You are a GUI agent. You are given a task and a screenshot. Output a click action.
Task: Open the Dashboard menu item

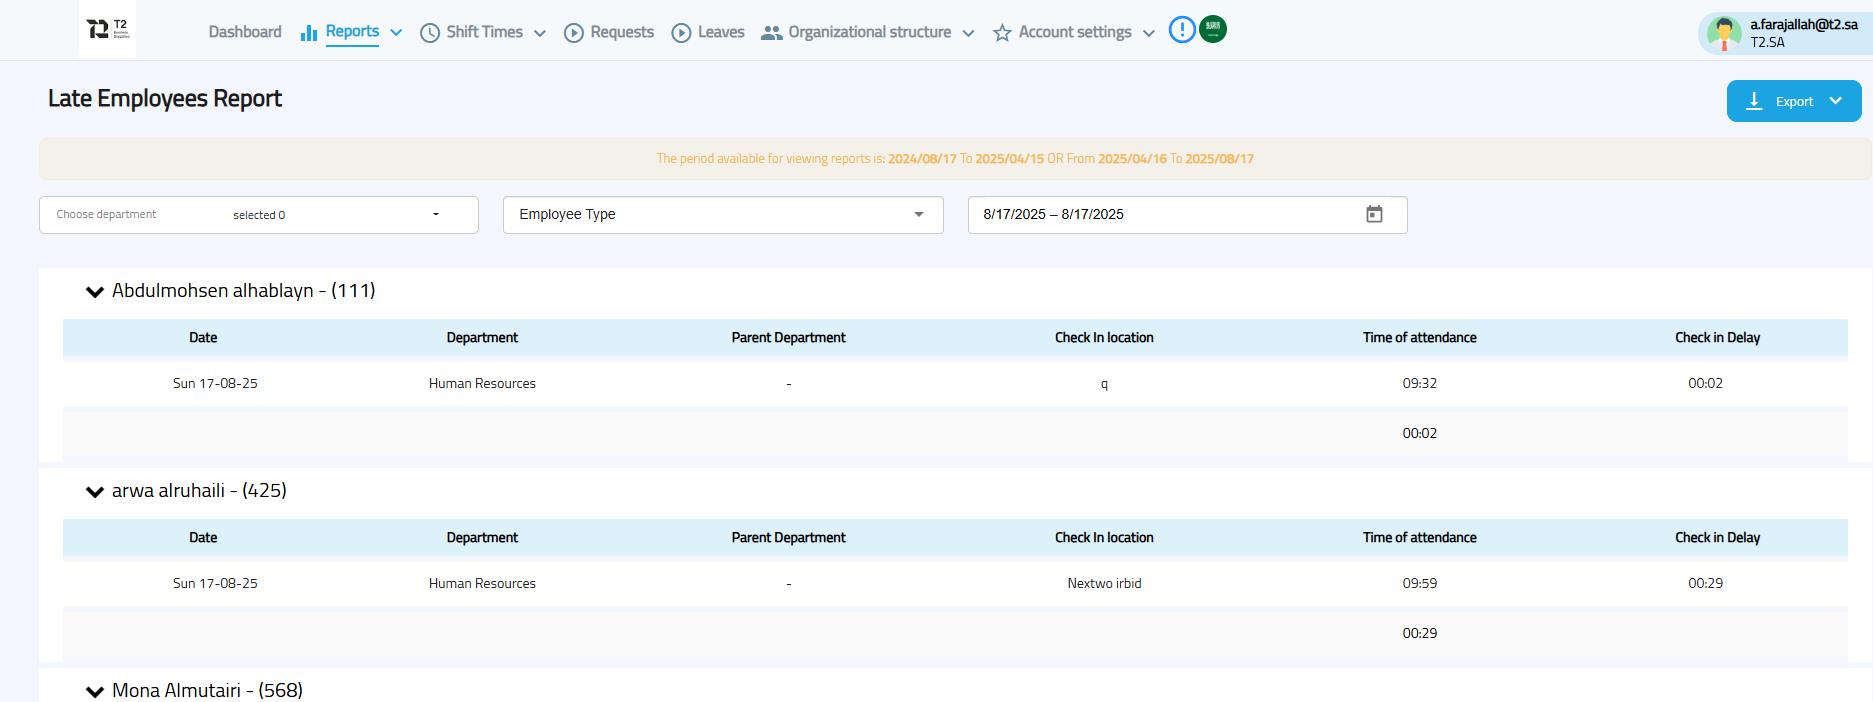point(245,32)
